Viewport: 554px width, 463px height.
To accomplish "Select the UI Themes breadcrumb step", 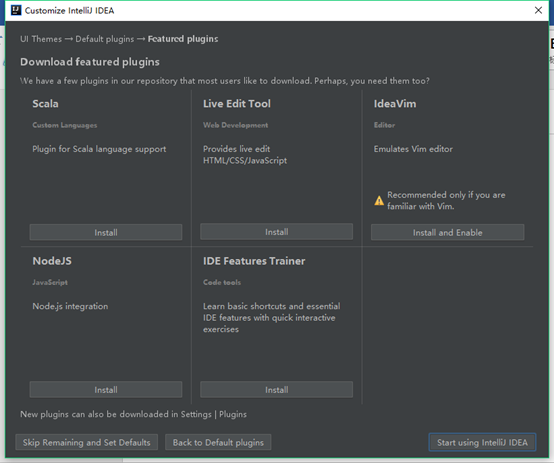I will pyautogui.click(x=41, y=39).
